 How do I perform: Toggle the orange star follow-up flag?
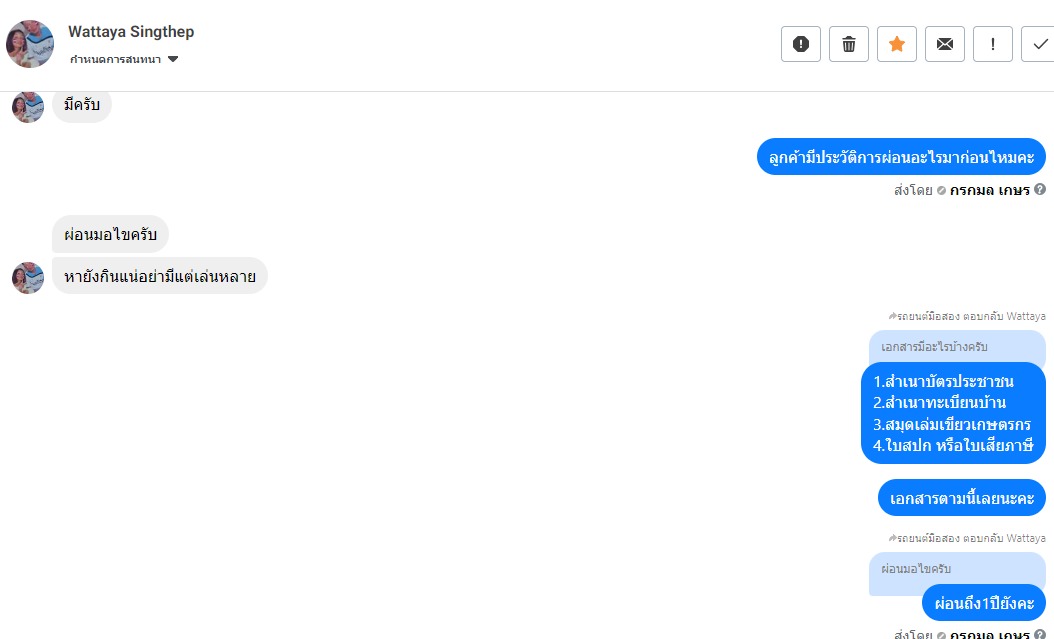pyautogui.click(x=897, y=44)
